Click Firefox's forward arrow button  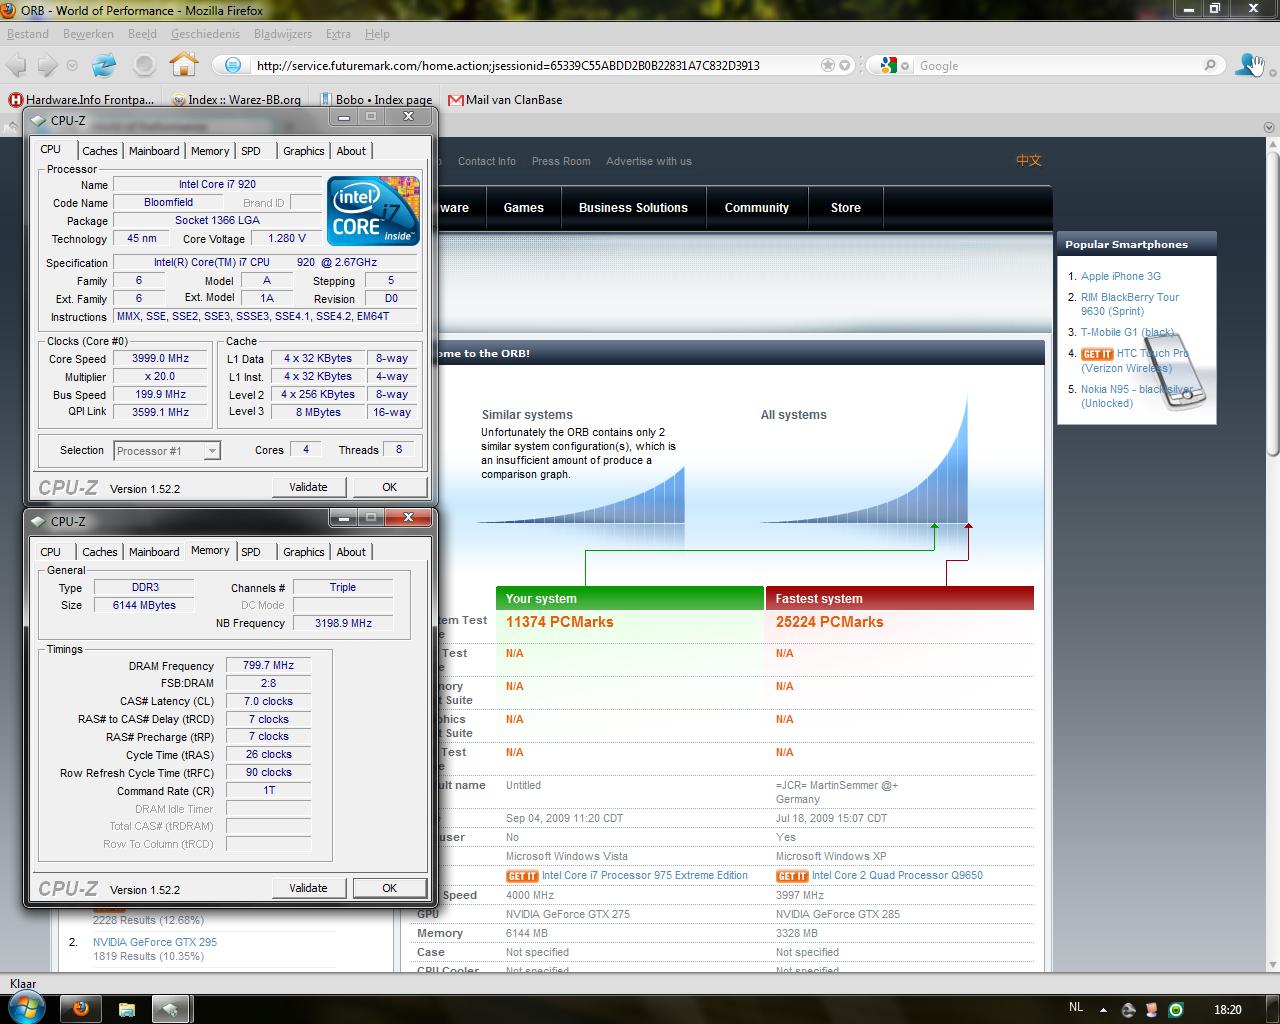point(47,66)
